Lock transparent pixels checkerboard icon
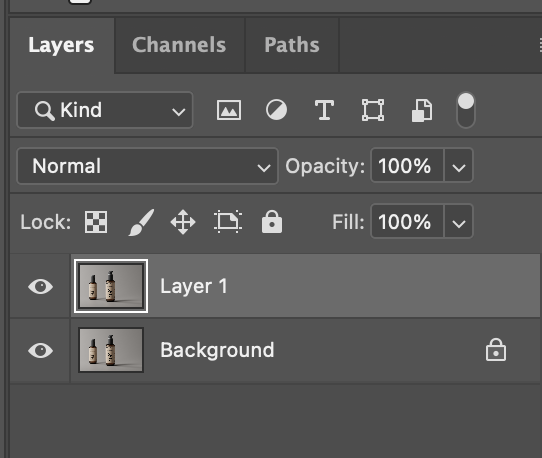 pos(96,222)
